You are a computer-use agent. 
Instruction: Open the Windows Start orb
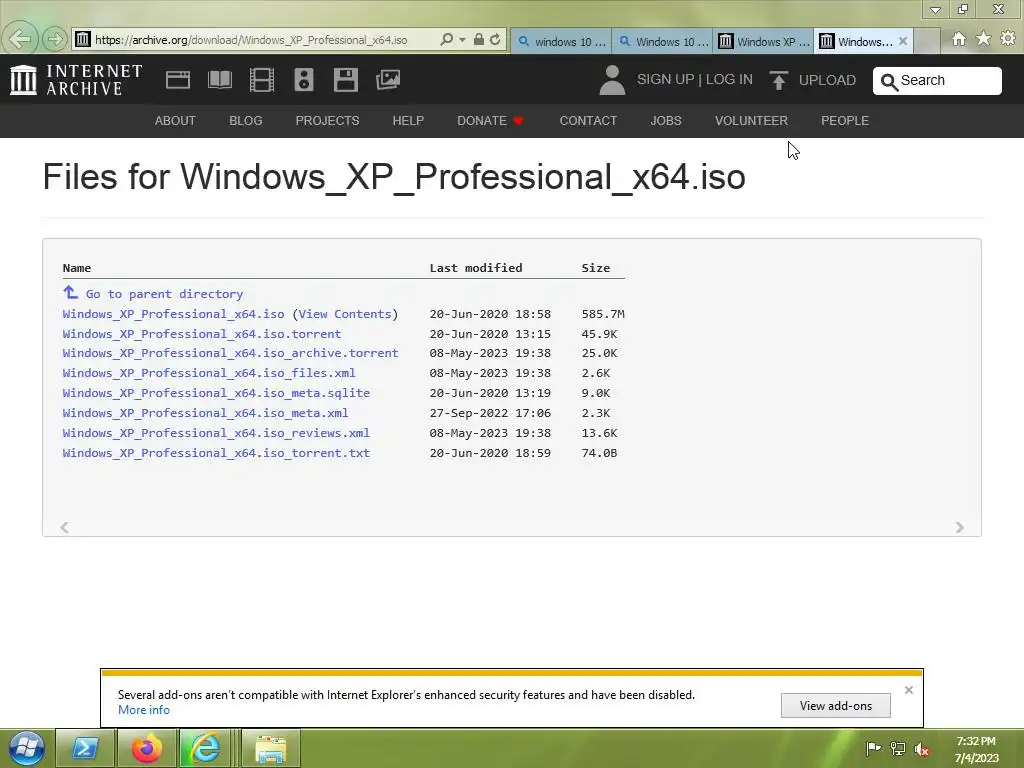coord(27,748)
